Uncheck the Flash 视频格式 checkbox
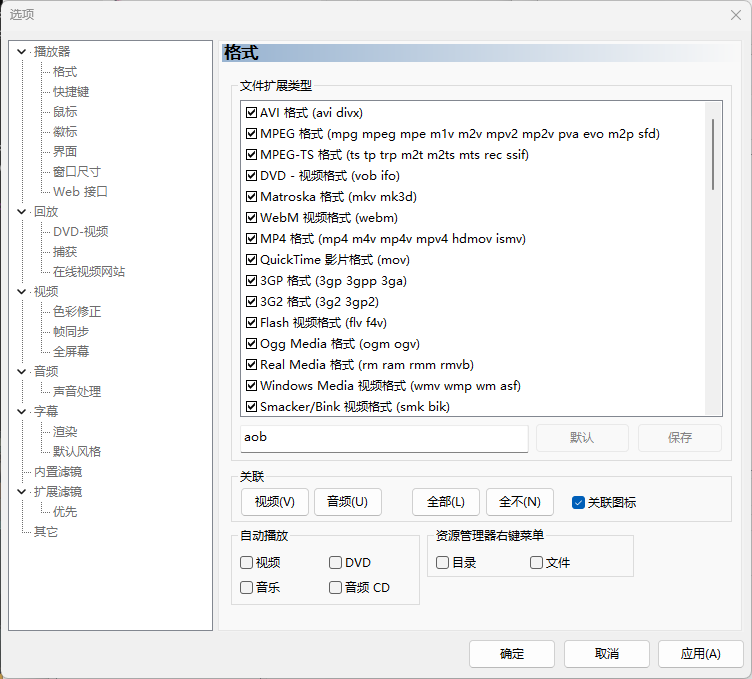This screenshot has width=752, height=679. 251,323
